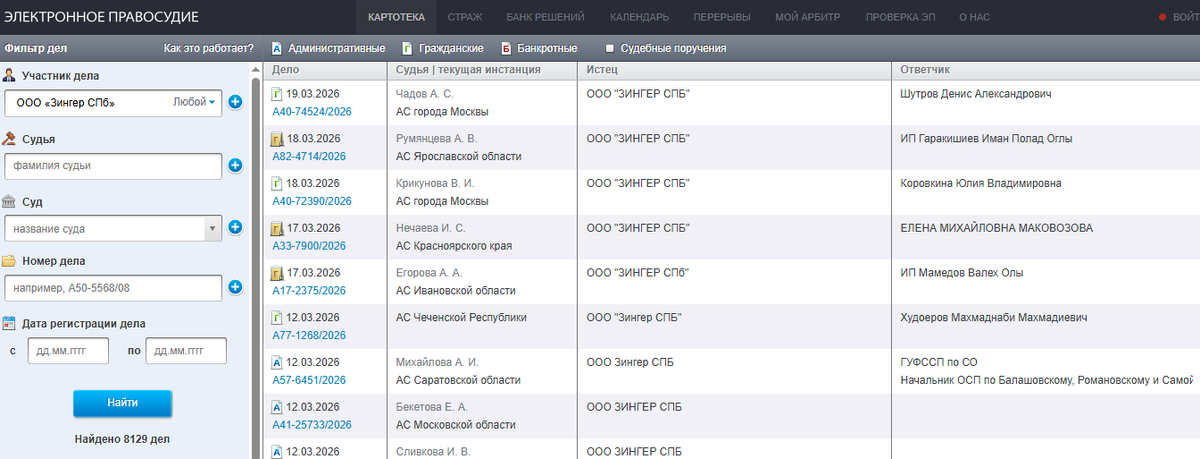1200x459 pixels.
Task: Click the case type icon for case А33-7900/2026
Action: tap(278, 229)
